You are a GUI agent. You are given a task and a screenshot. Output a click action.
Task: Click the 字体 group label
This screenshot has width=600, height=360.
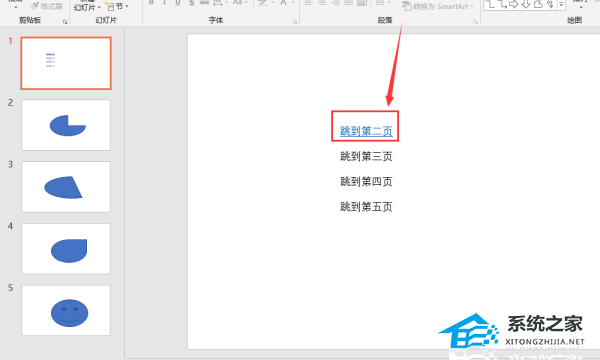pyautogui.click(x=216, y=20)
